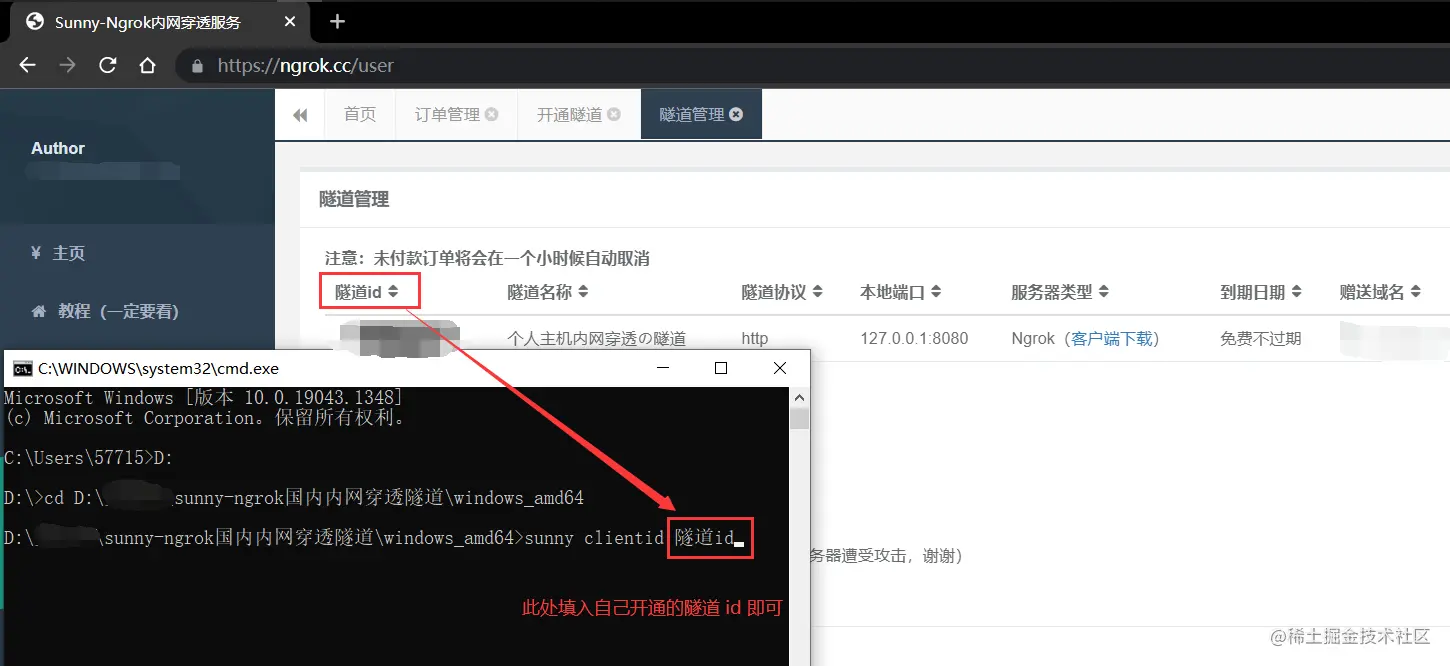Close the 开通隧道 tab
Viewport: 1450px width, 666px height.
614,115
